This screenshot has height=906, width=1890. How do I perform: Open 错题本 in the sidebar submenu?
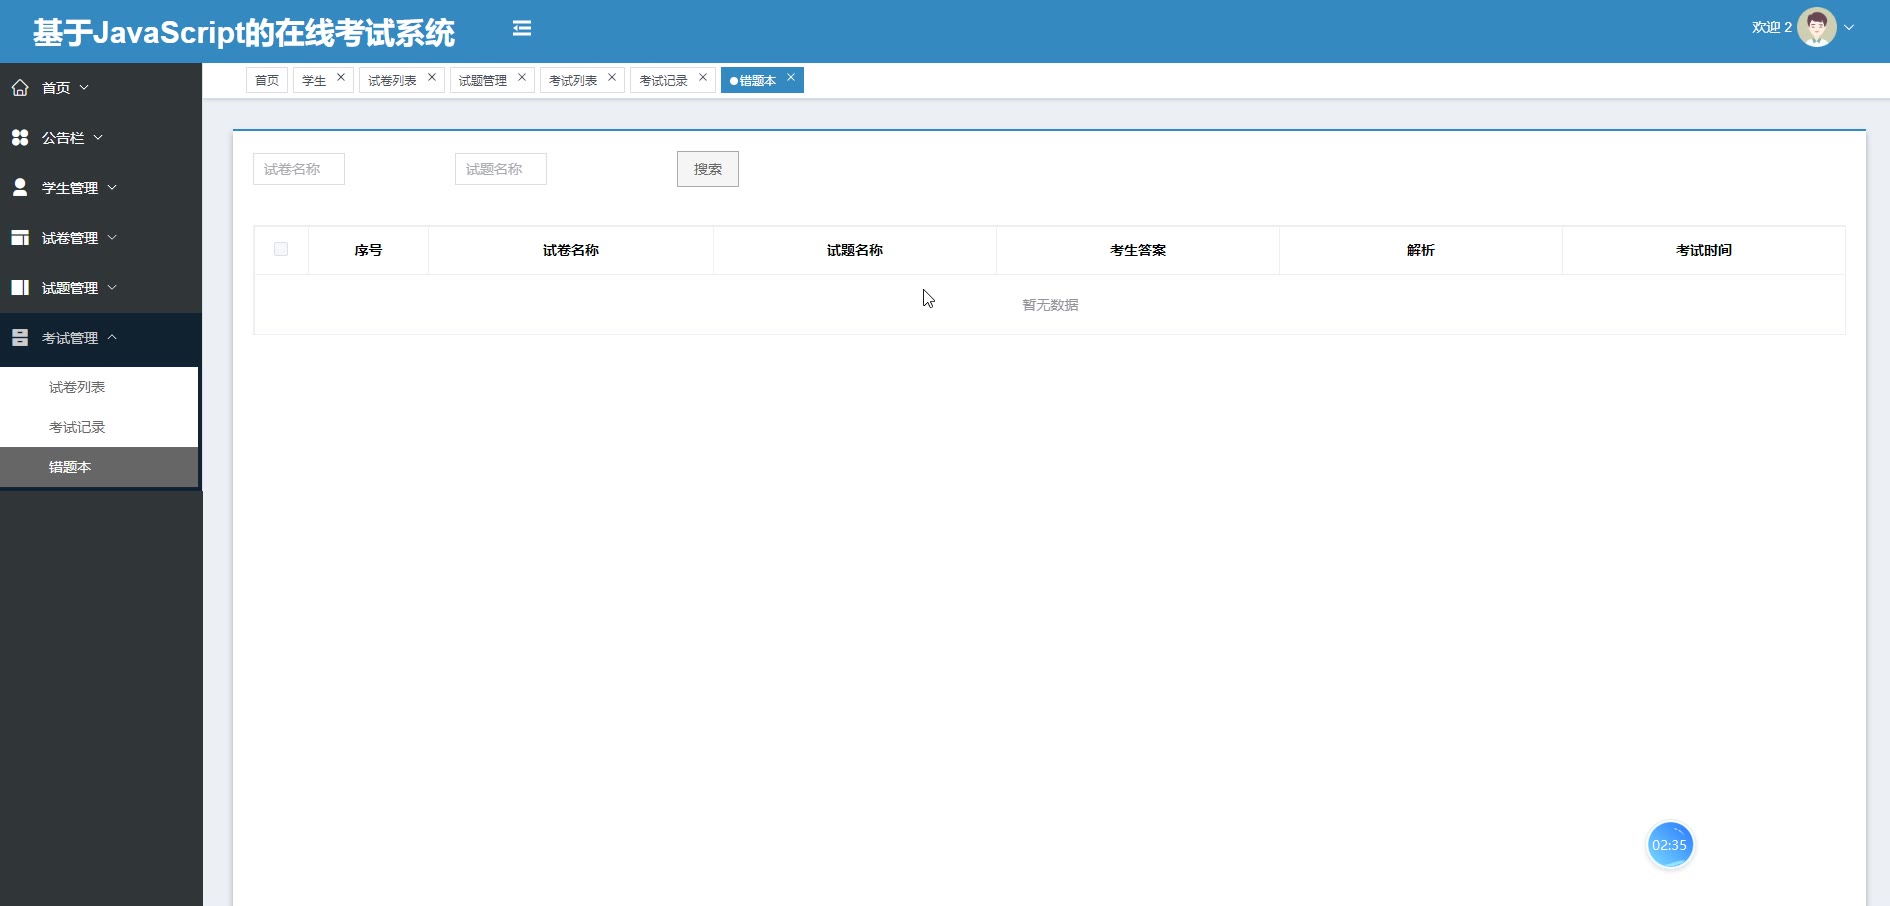pos(99,467)
